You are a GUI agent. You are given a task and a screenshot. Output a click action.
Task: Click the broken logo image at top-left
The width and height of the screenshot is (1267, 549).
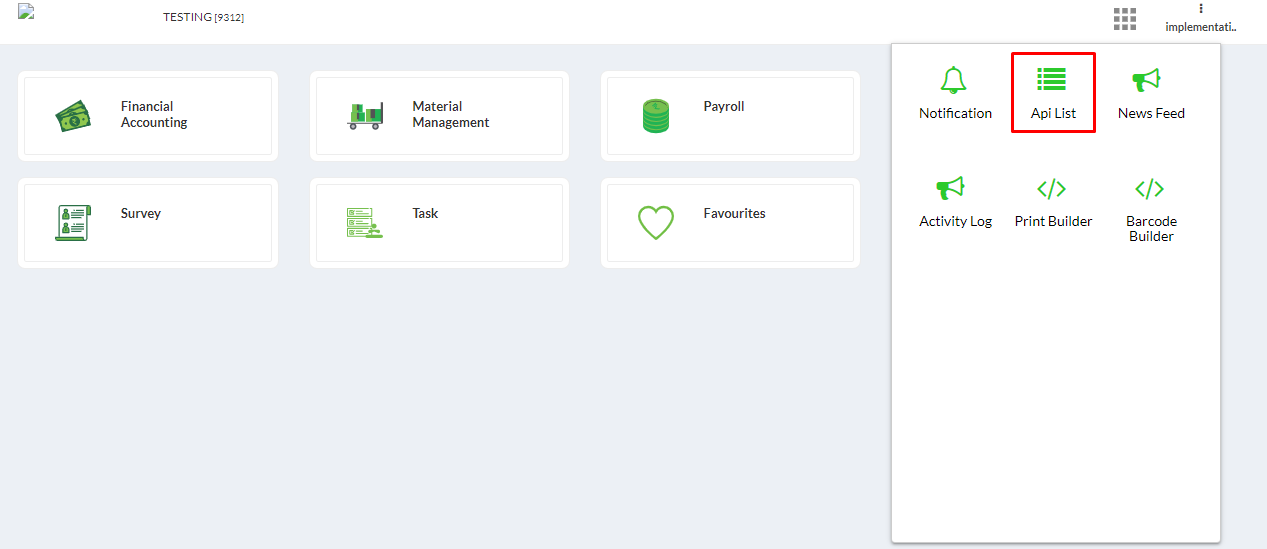point(26,11)
